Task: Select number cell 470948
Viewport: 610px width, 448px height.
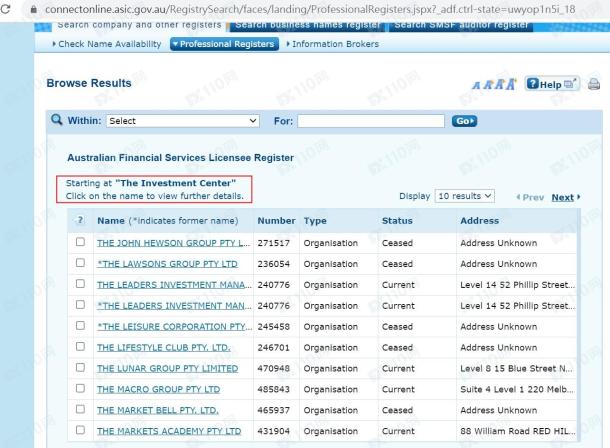Action: (273, 369)
